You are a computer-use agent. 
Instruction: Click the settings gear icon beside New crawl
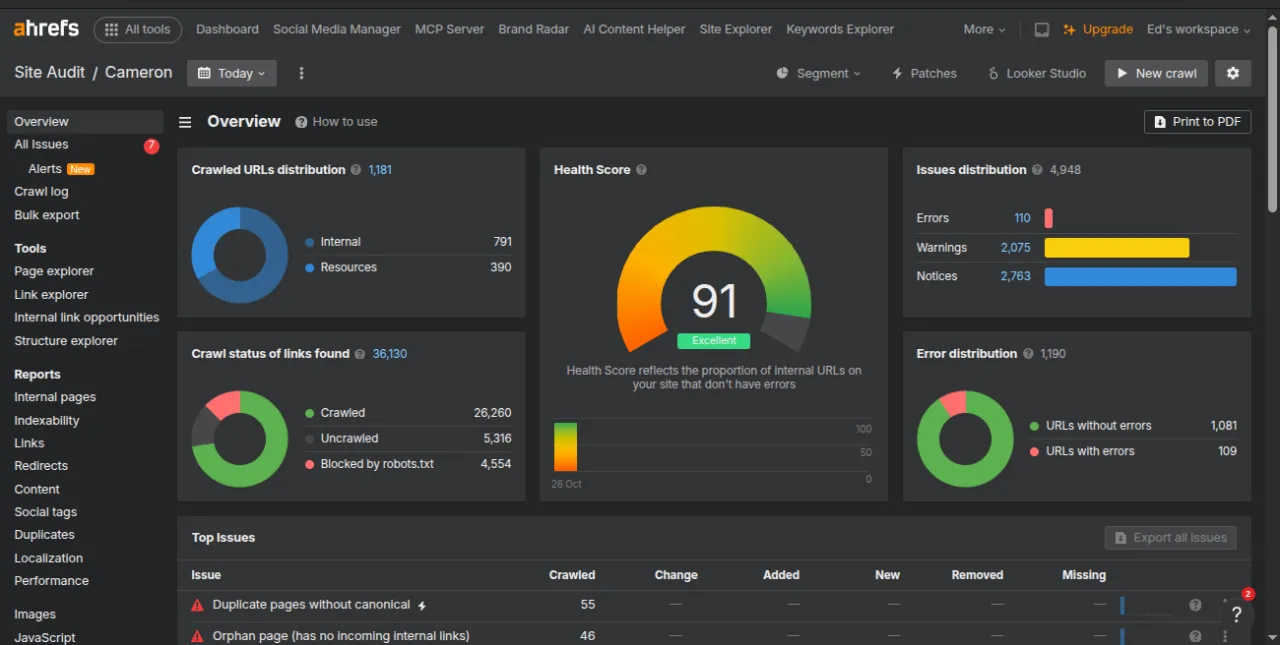(x=1232, y=73)
